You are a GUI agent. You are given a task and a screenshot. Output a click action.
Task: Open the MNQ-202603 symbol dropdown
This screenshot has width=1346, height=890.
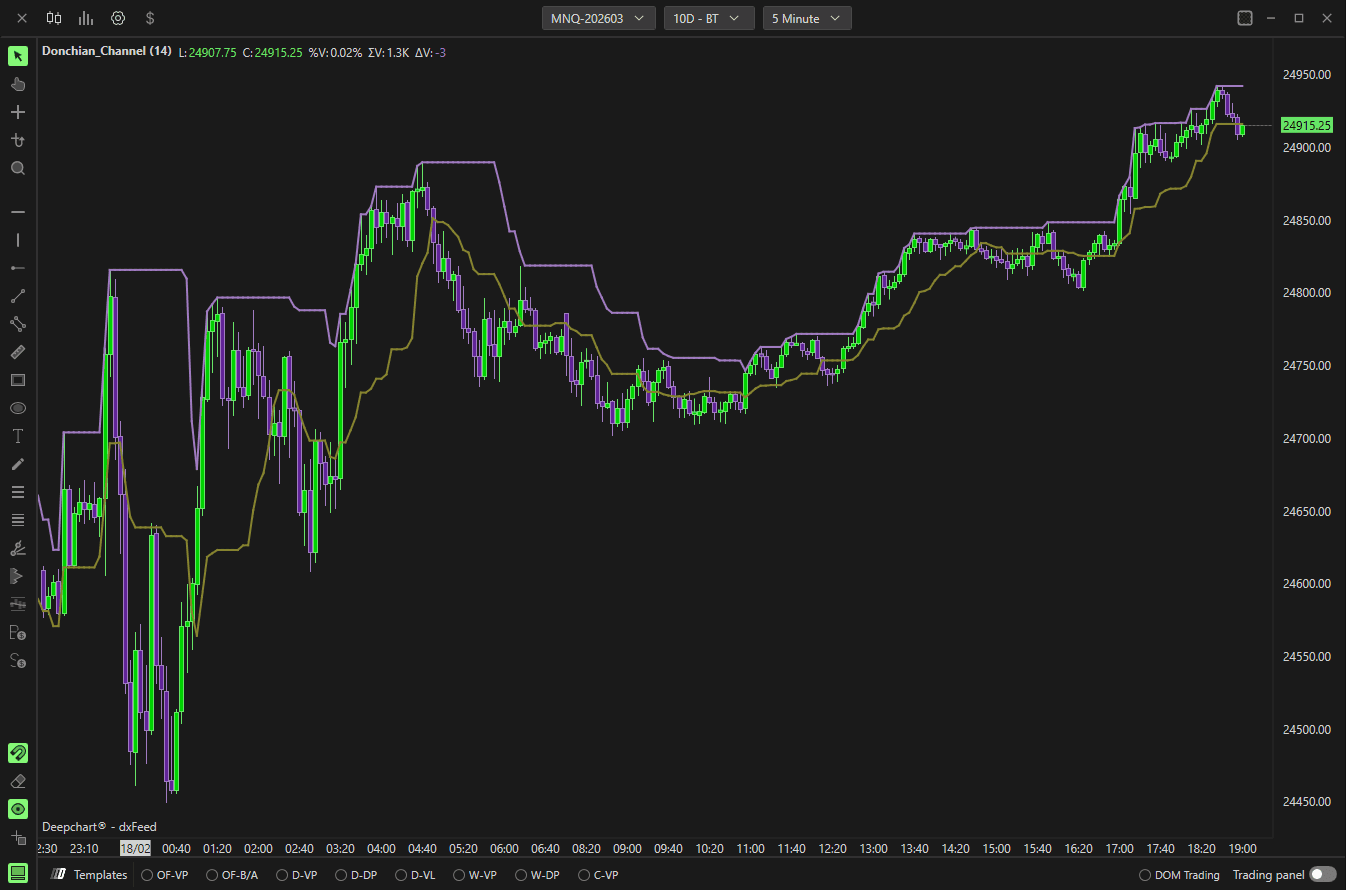(x=599, y=18)
